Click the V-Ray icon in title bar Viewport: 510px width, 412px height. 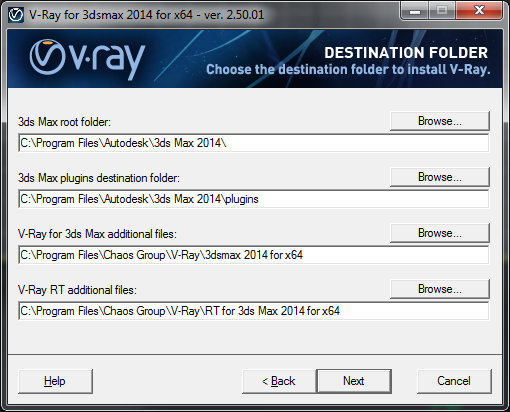[16, 15]
